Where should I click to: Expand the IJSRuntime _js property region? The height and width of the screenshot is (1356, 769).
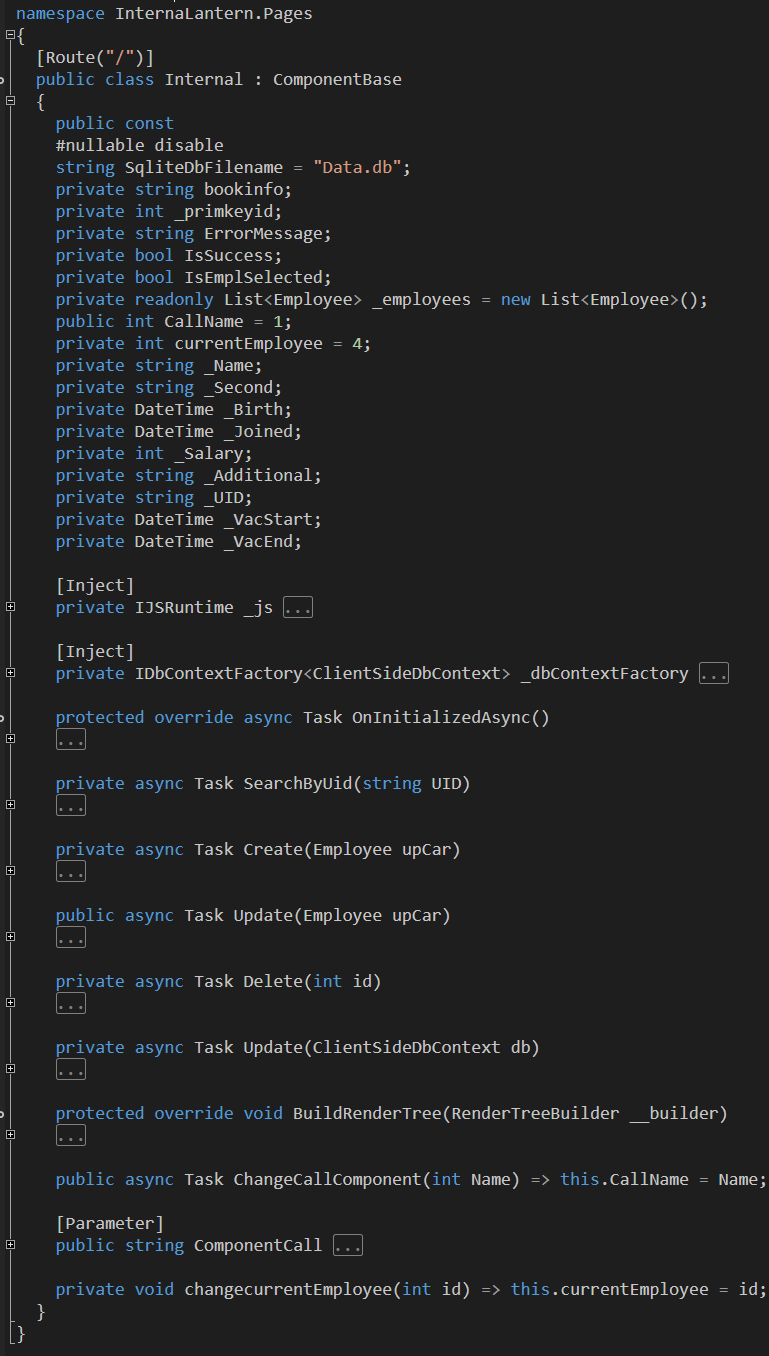(x=10, y=607)
